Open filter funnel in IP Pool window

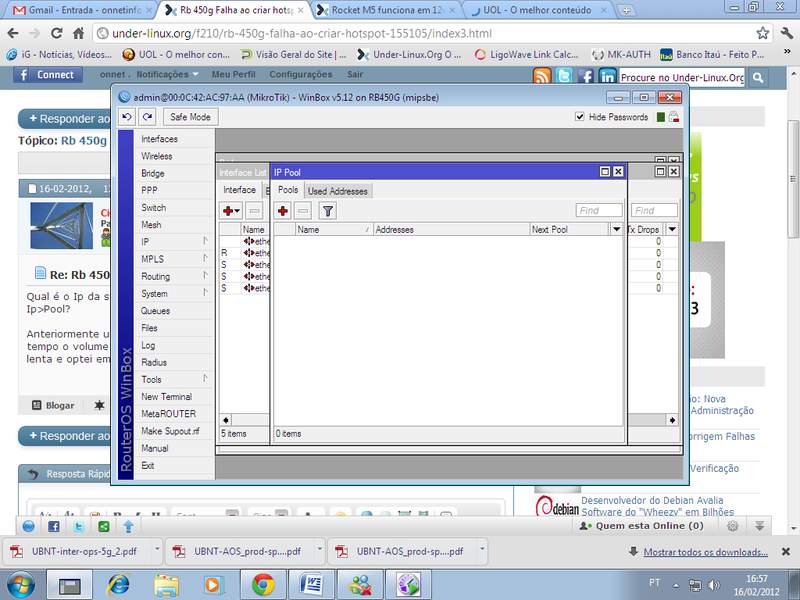[328, 211]
